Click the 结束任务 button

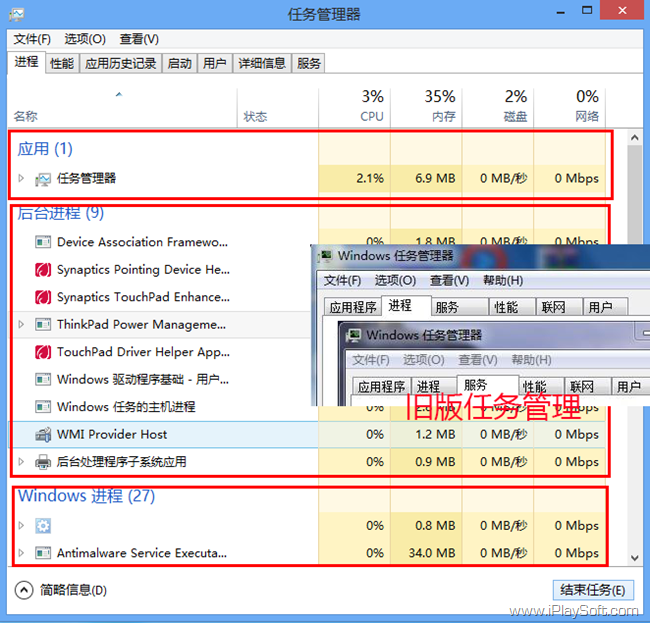pyautogui.click(x=593, y=590)
